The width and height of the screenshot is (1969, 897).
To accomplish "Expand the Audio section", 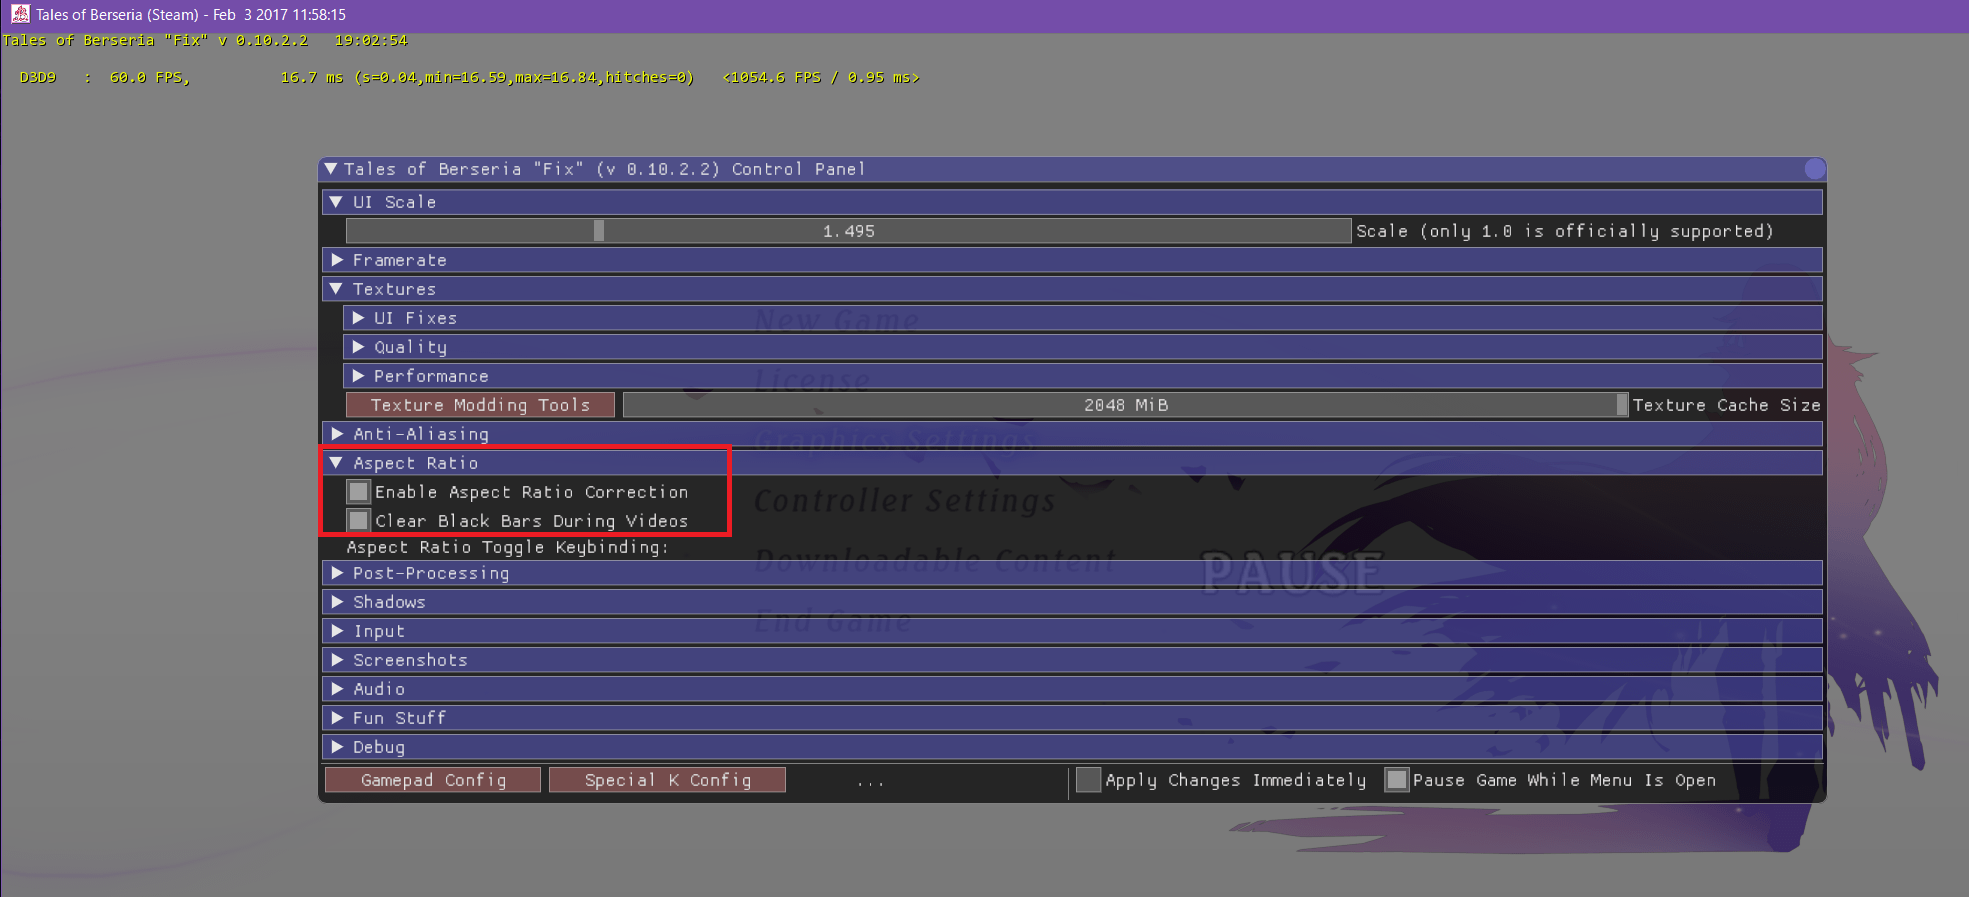I will (x=1072, y=689).
